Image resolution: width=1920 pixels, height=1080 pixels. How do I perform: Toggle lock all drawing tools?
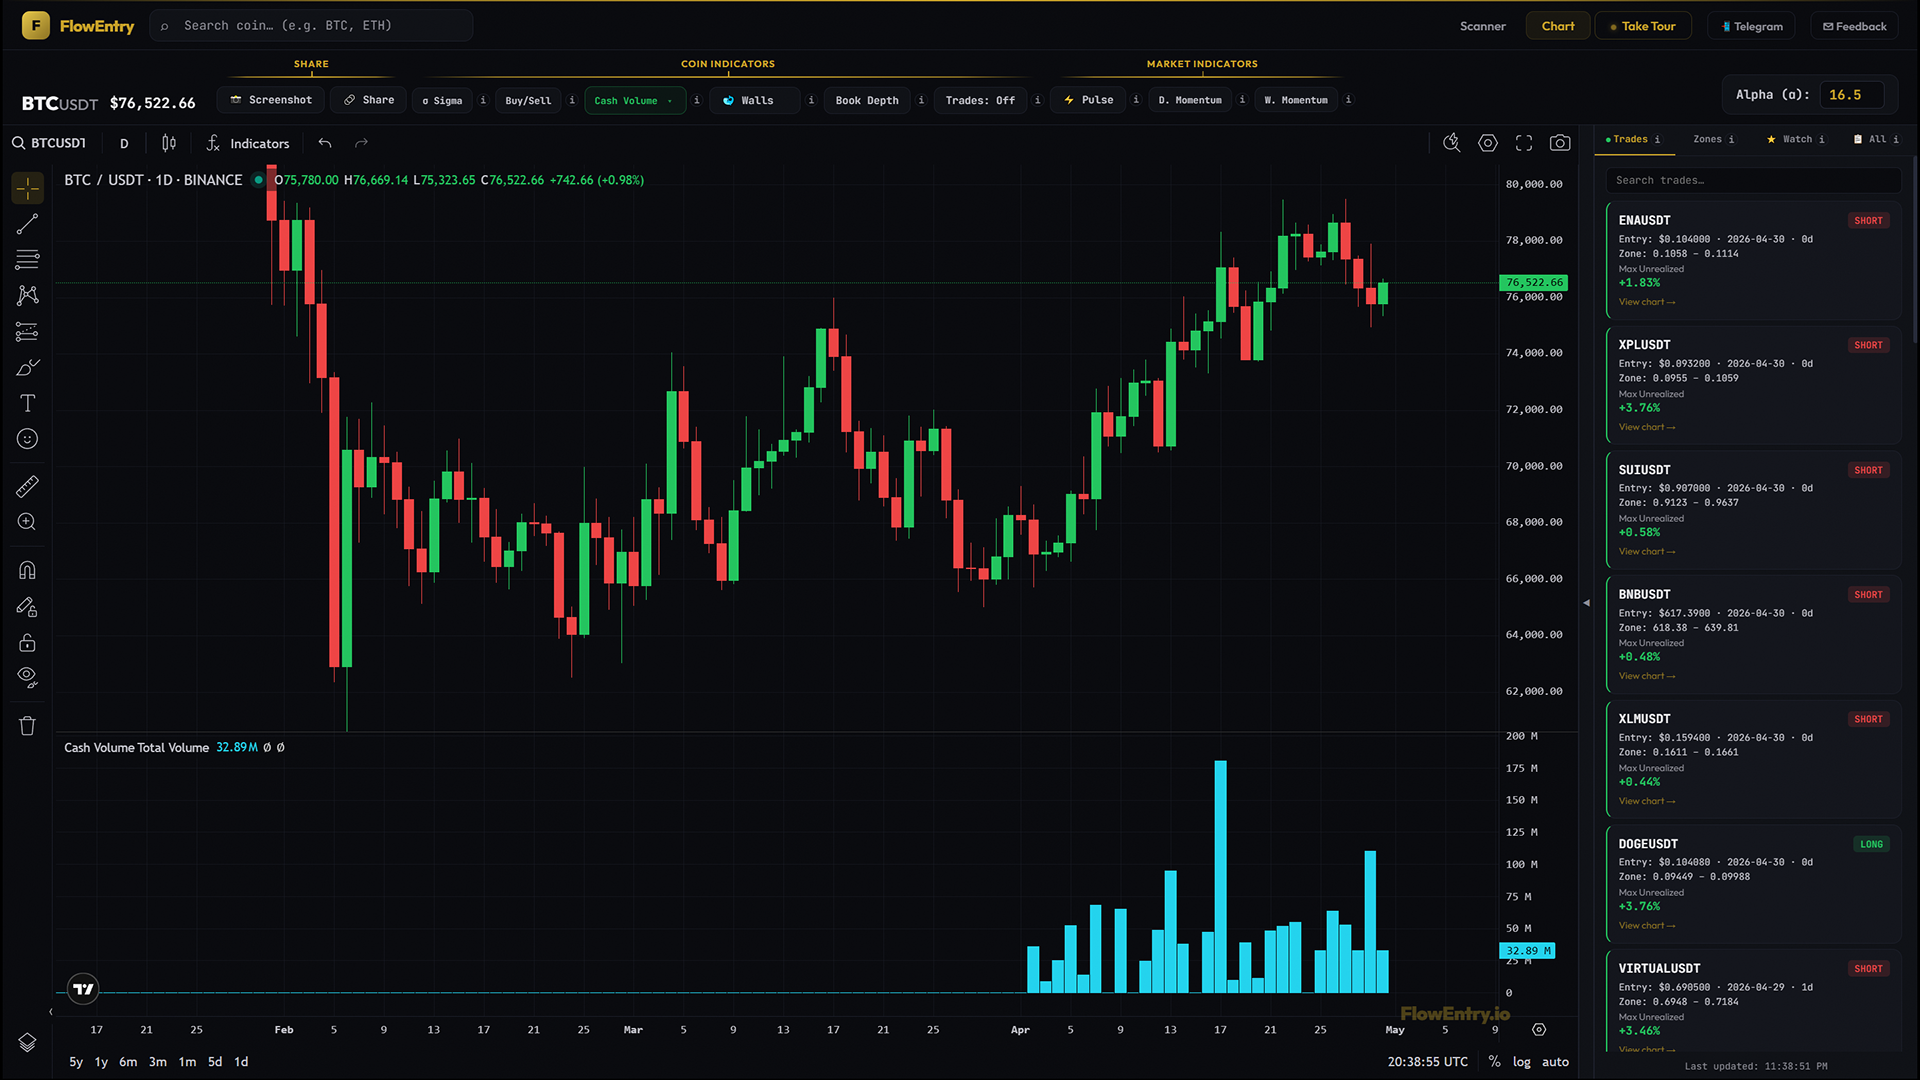27,642
